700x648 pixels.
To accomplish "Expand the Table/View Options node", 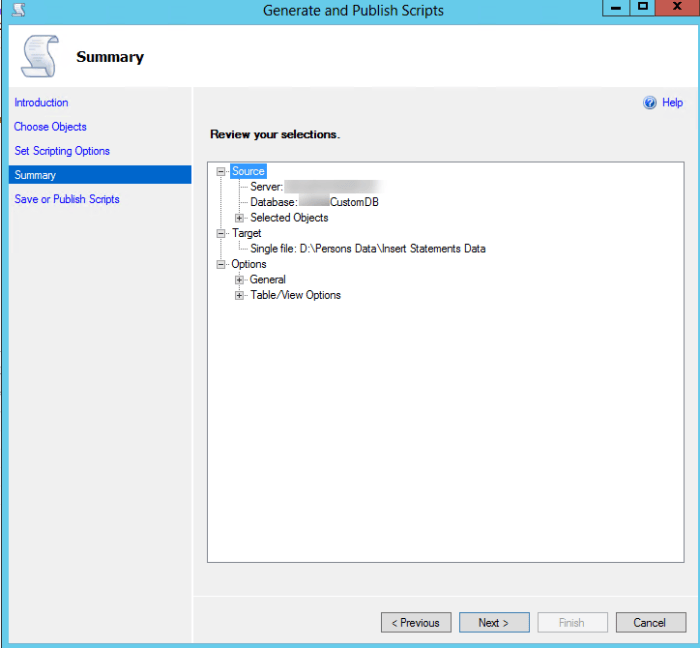I will point(239,295).
